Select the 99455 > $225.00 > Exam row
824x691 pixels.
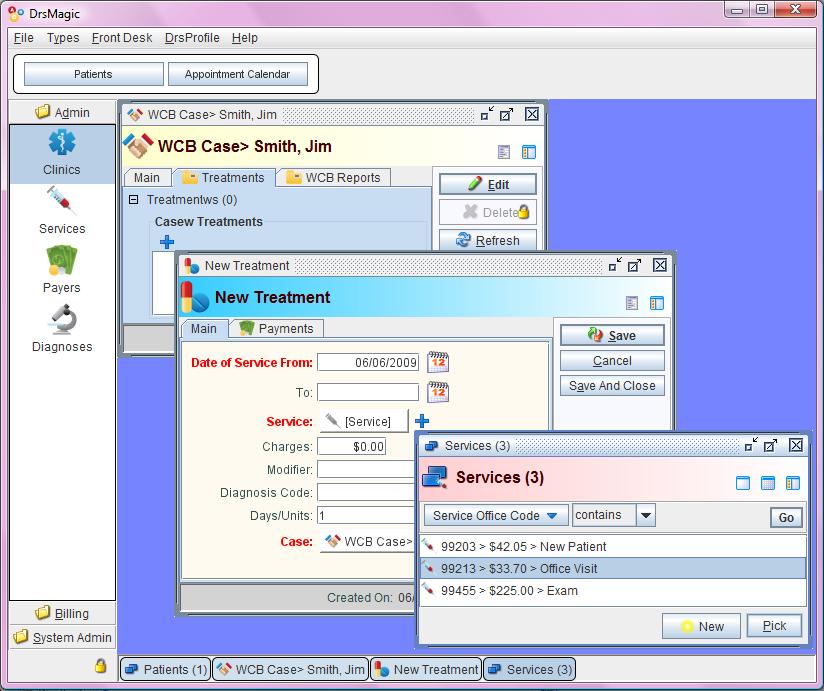pos(613,591)
